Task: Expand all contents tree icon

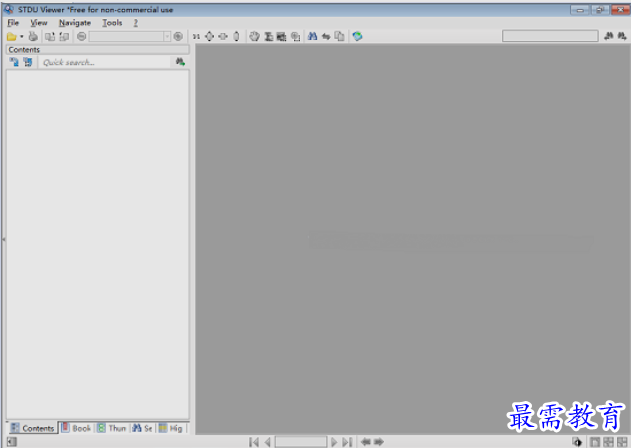Action: 14,62
